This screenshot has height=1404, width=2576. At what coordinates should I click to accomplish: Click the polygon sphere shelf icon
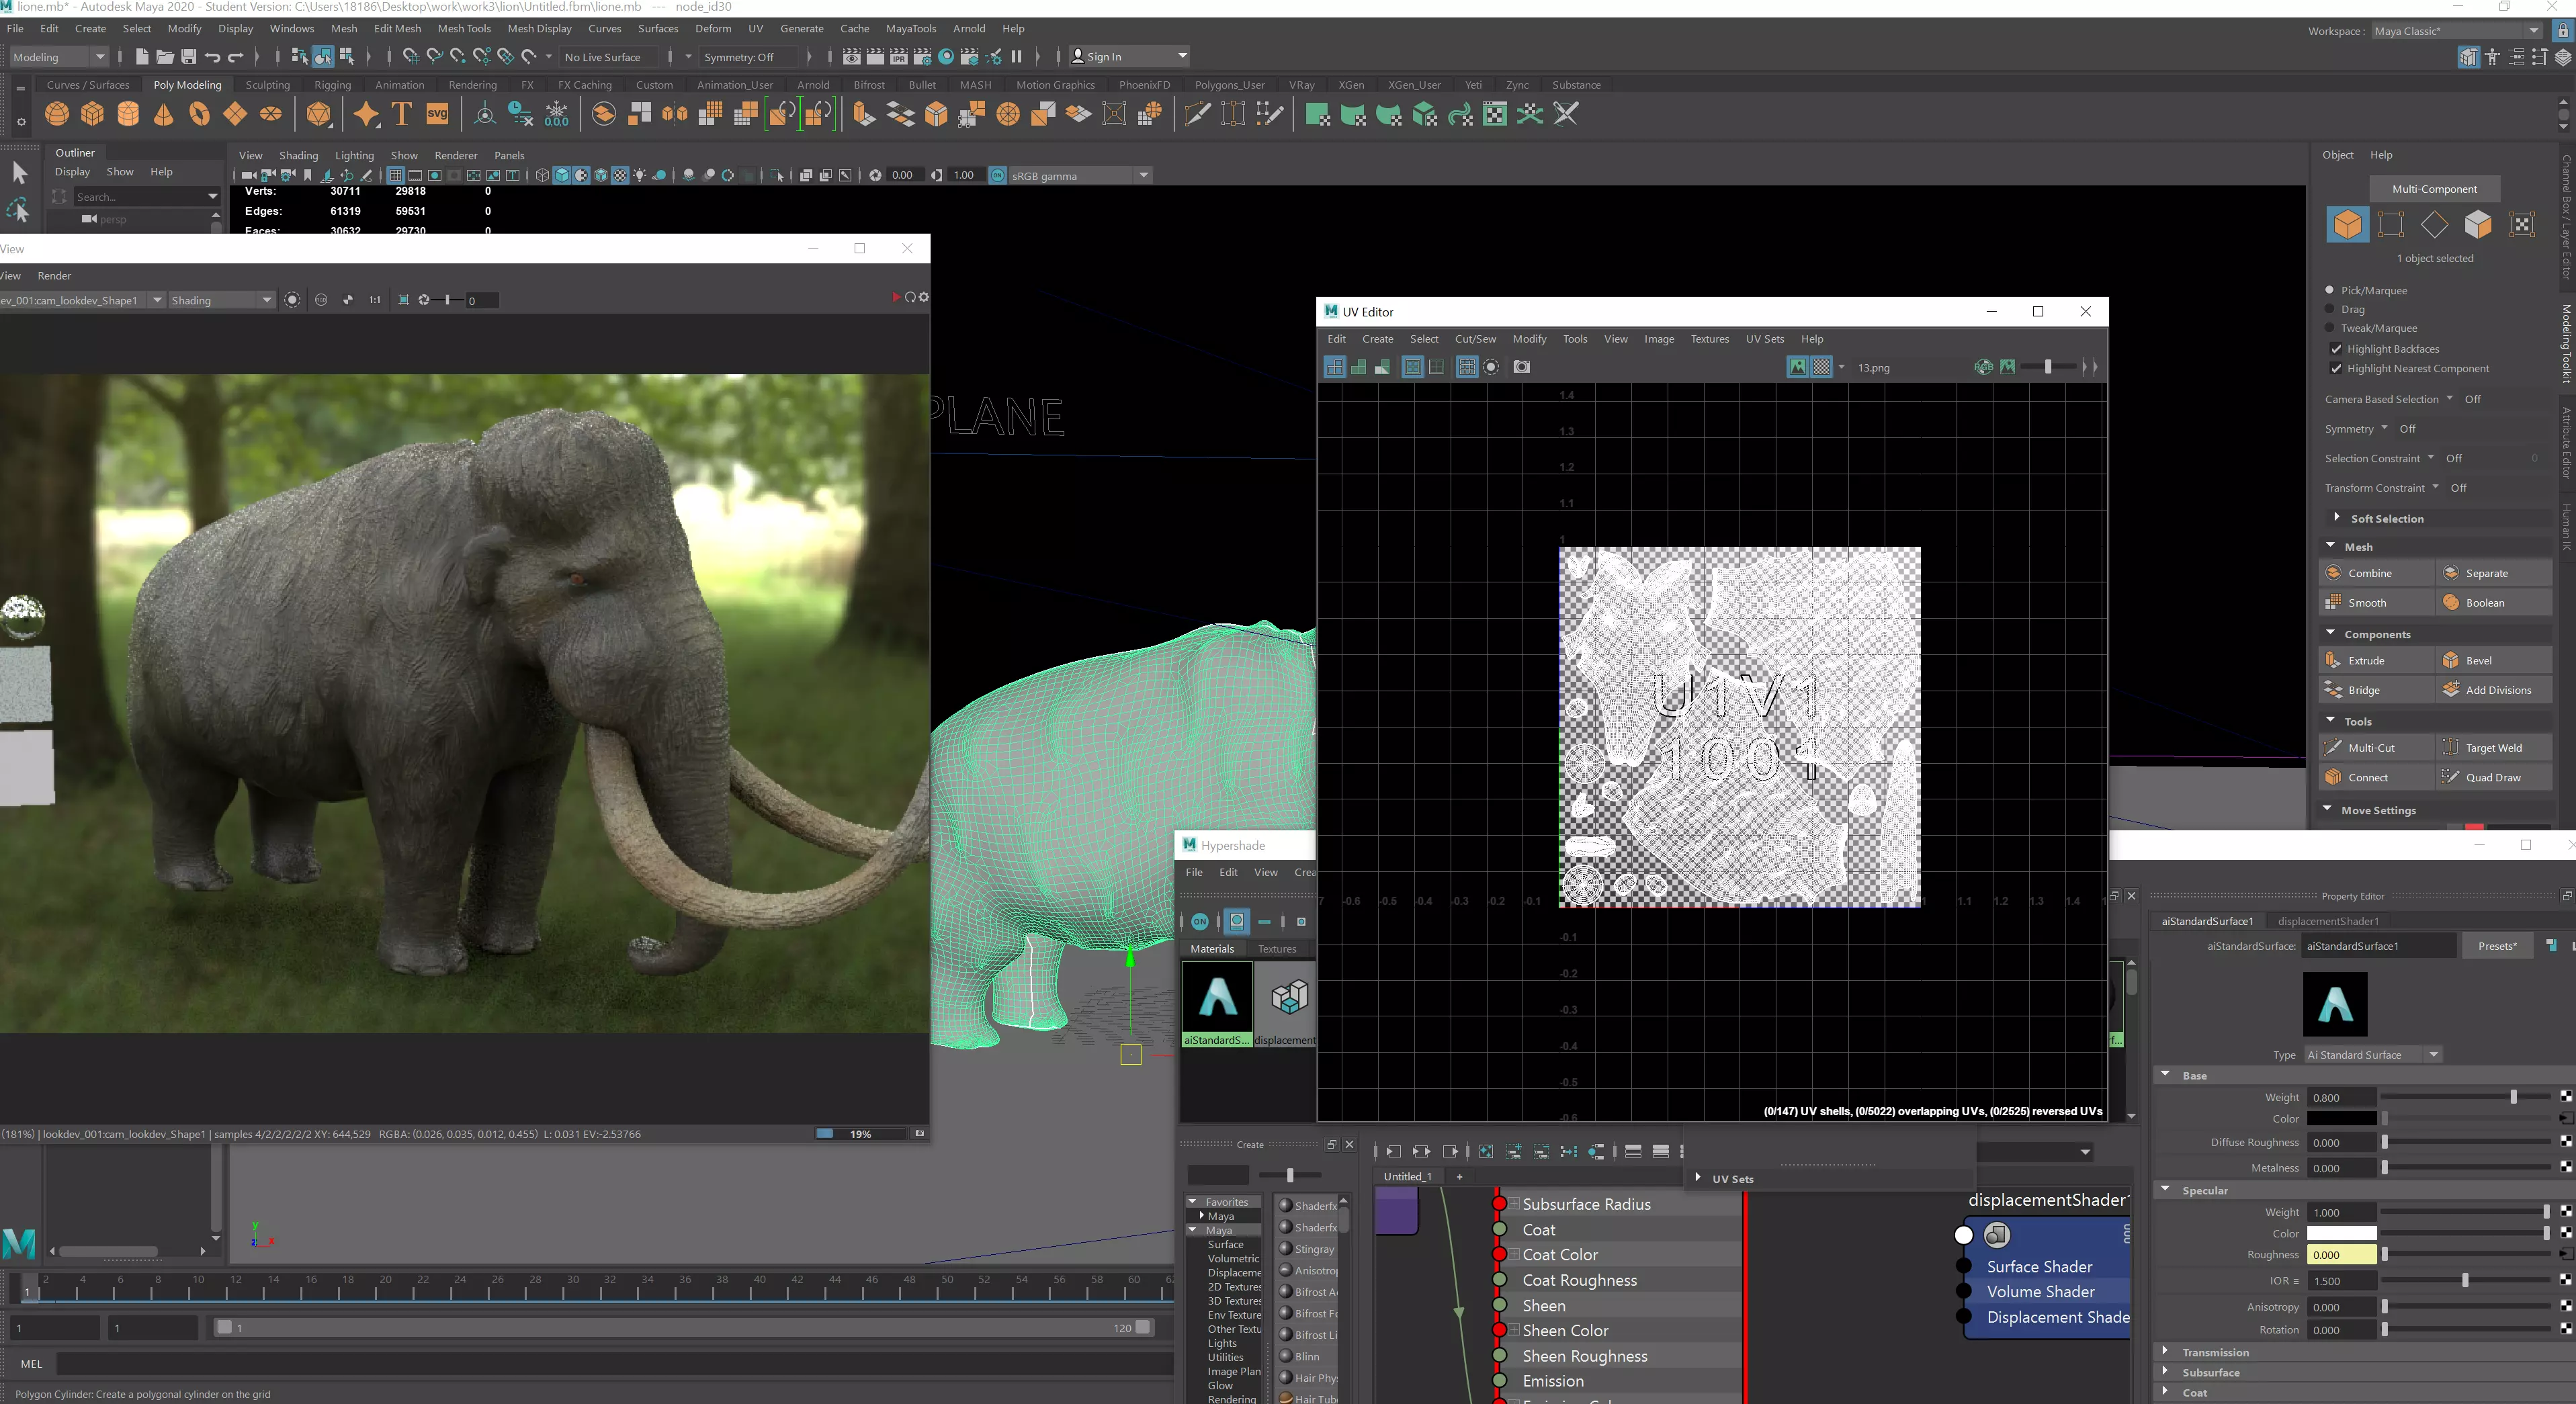coord(57,114)
